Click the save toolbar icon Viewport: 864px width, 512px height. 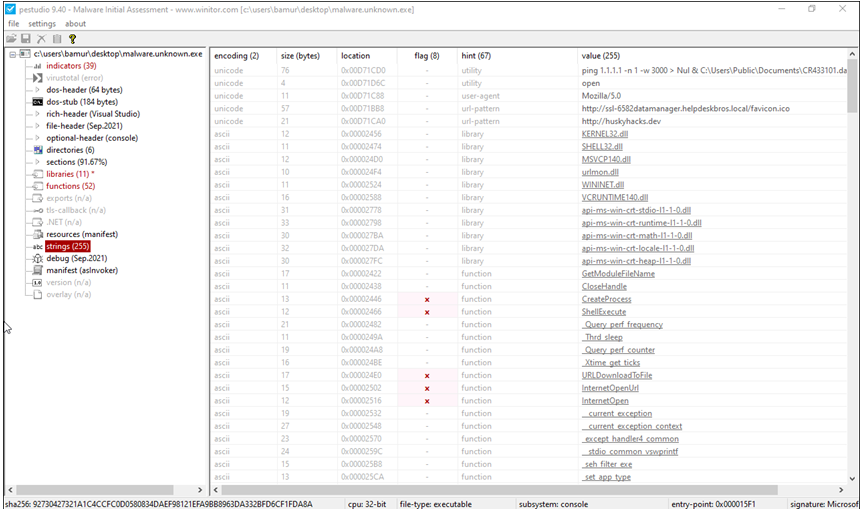[26, 39]
